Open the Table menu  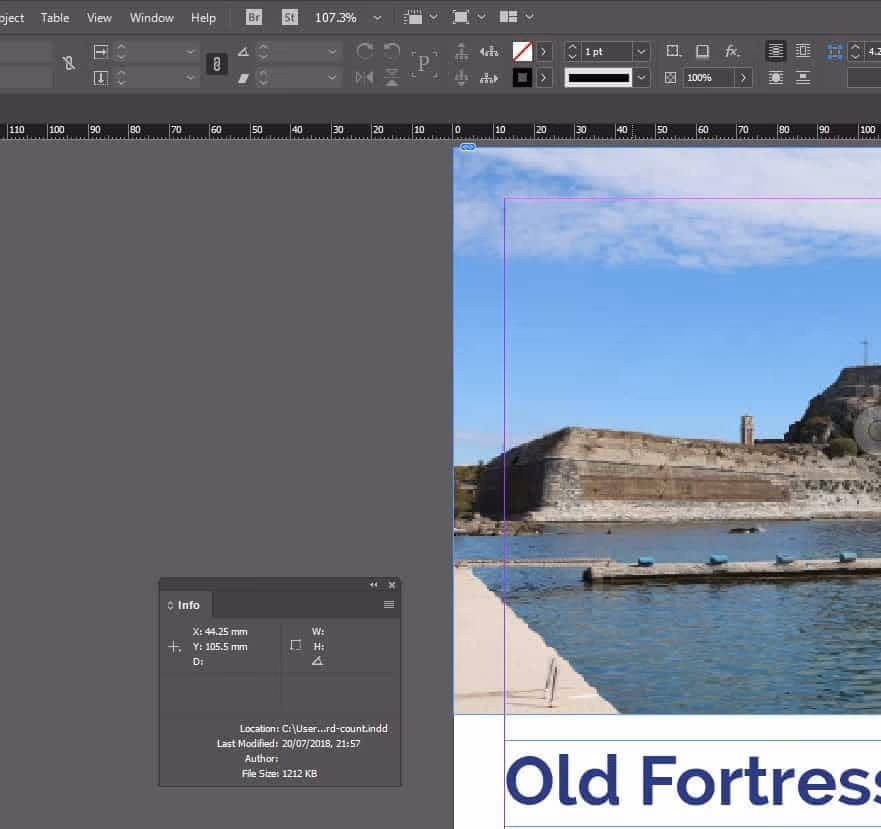point(55,18)
